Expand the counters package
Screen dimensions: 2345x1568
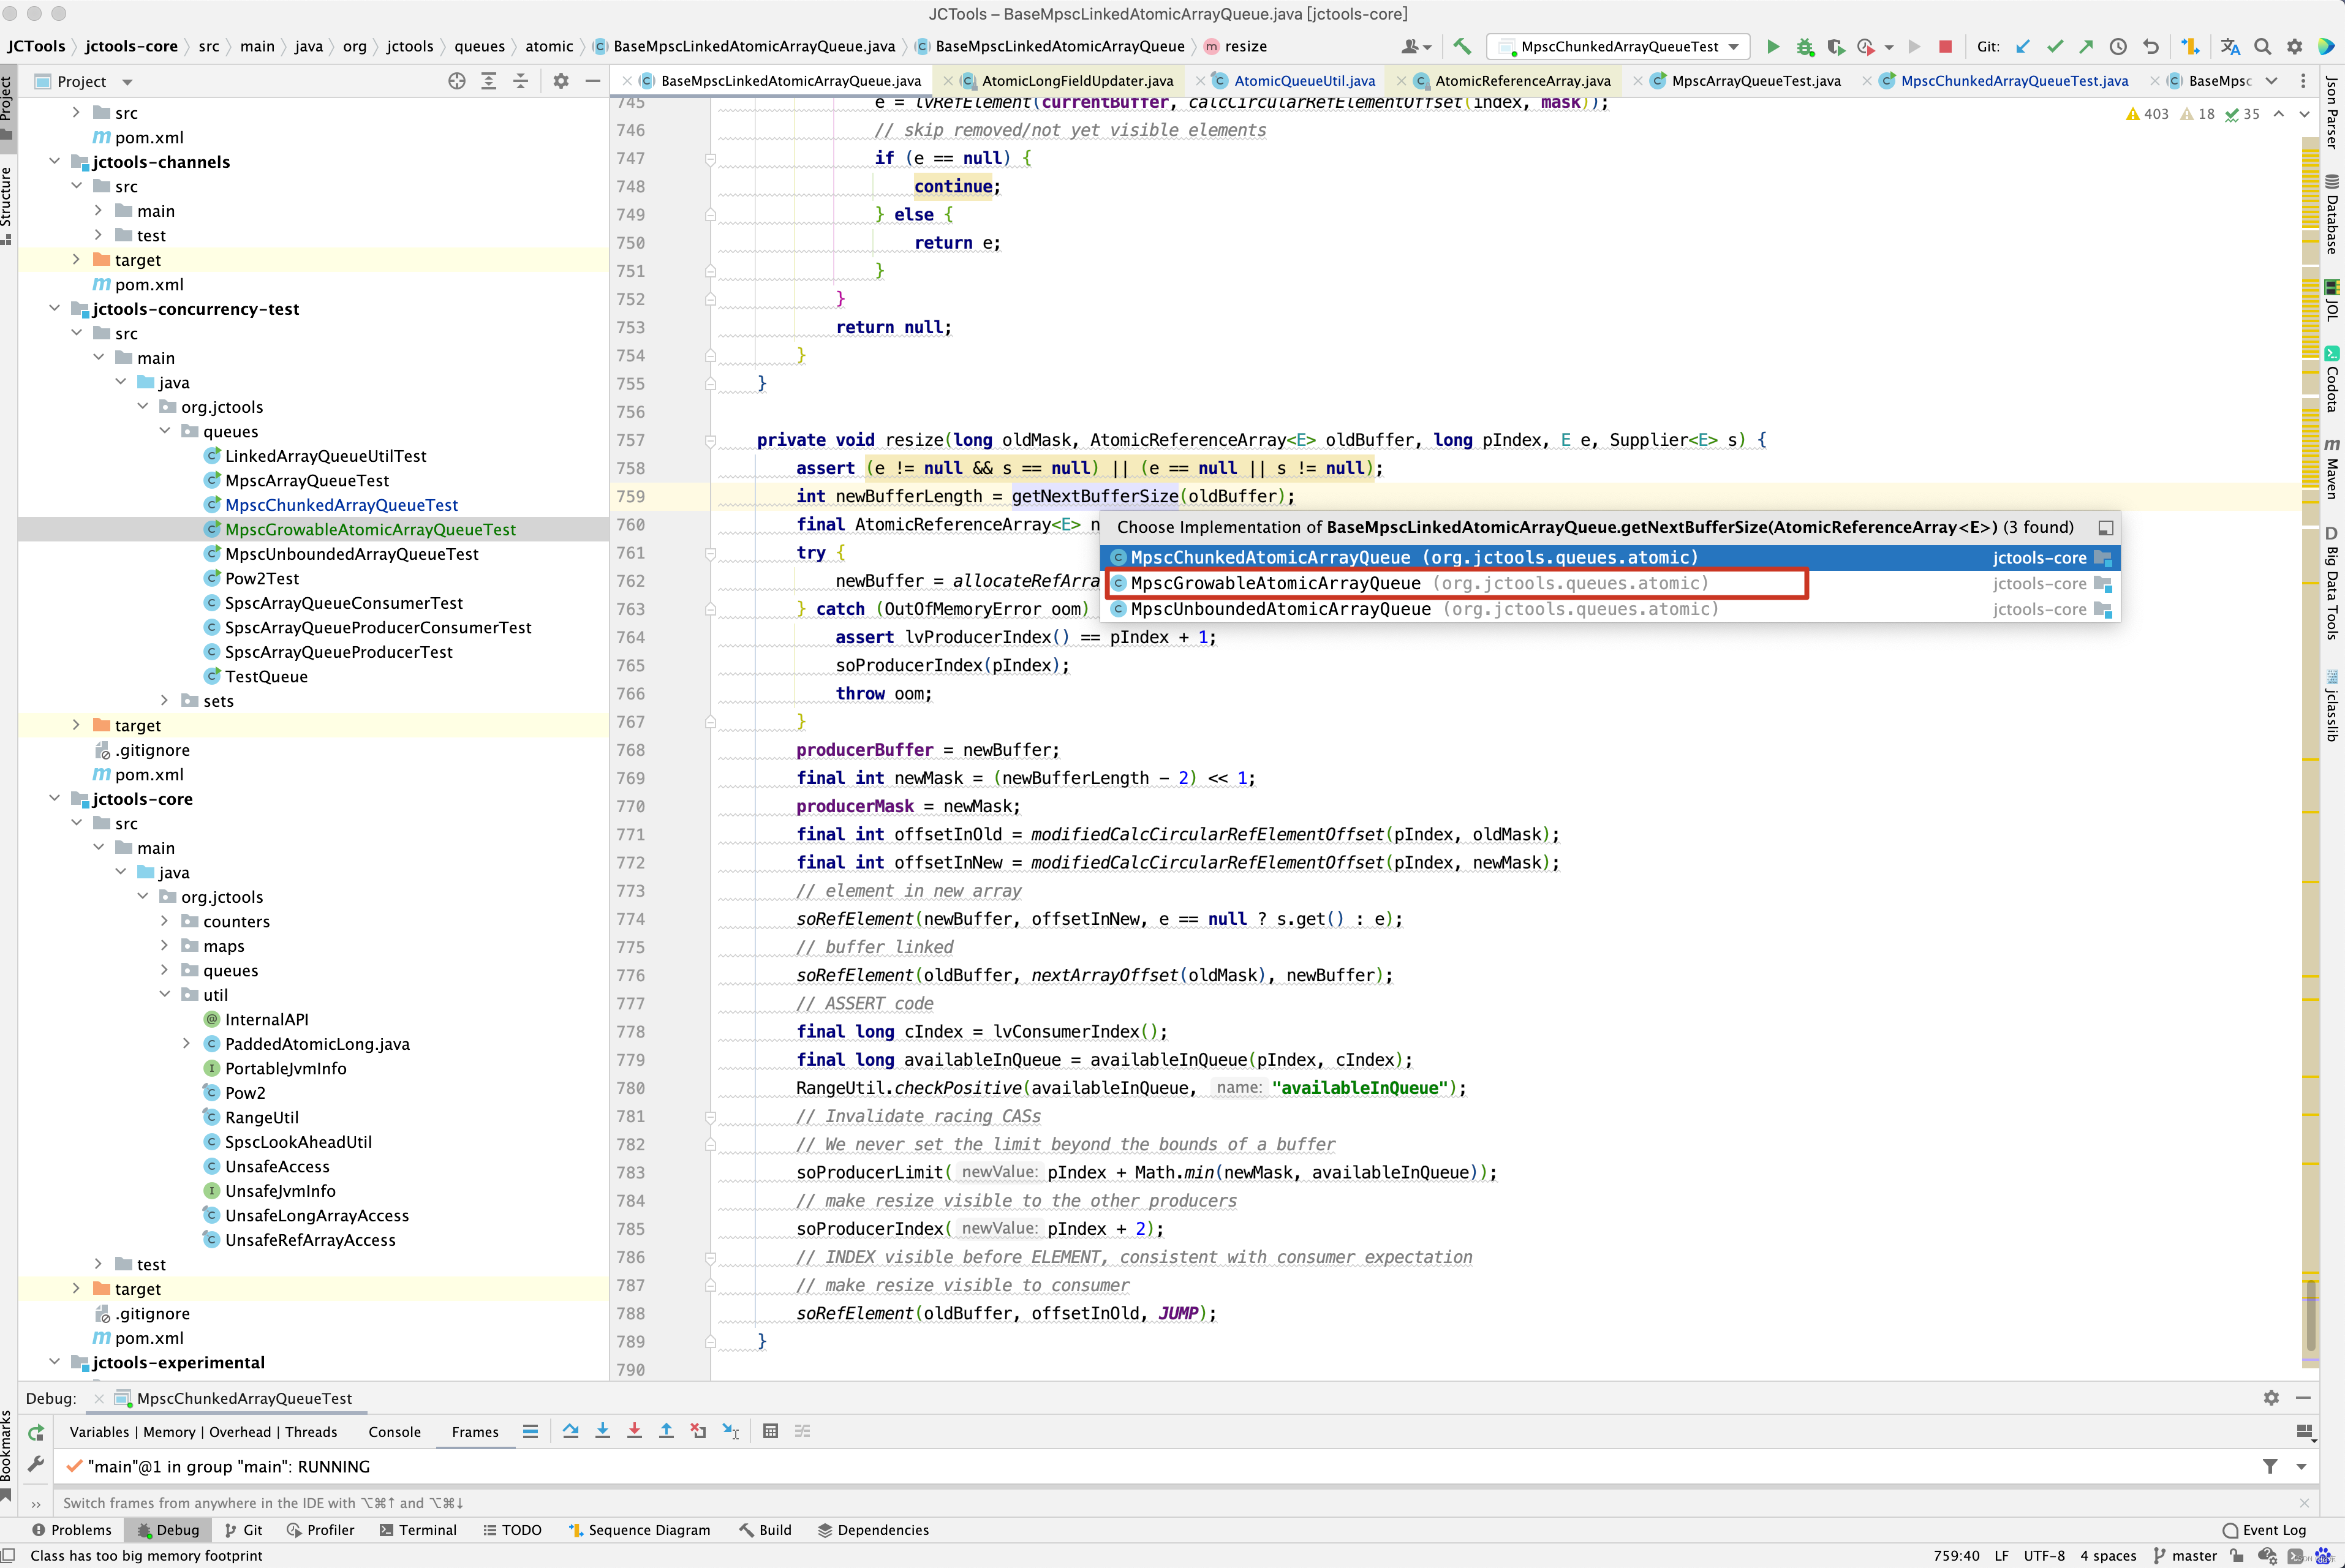[165, 920]
